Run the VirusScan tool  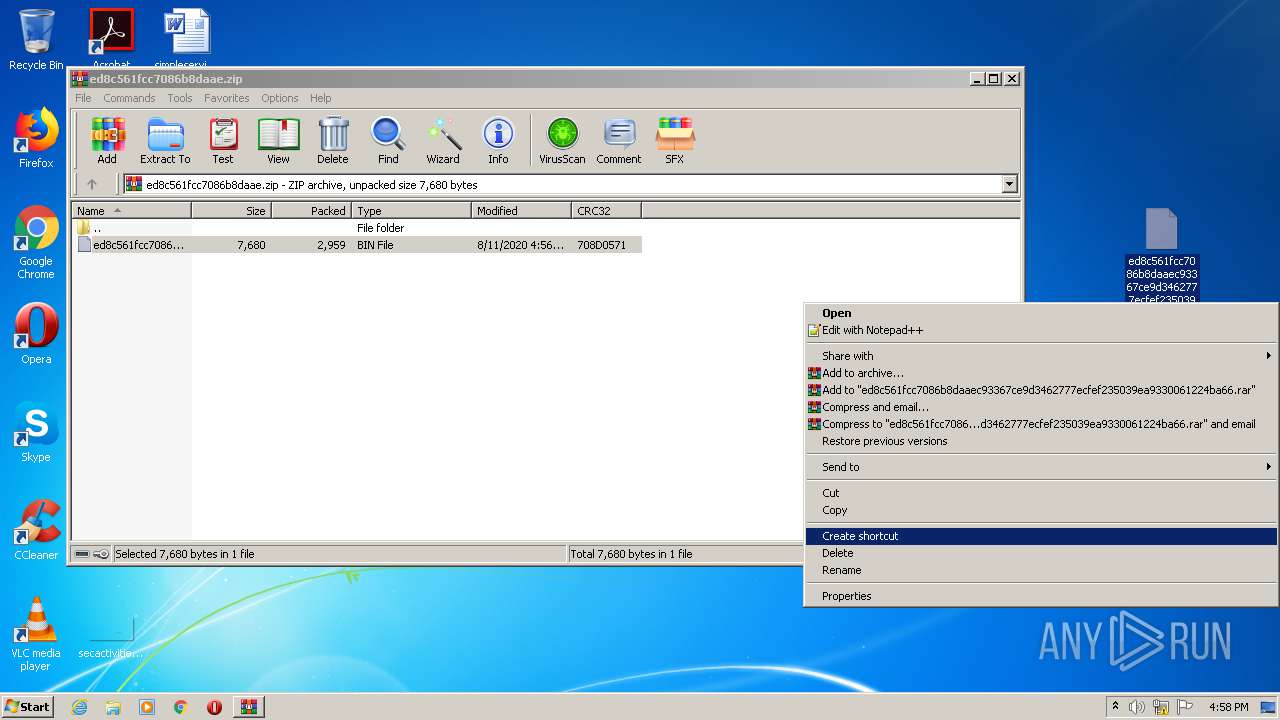562,140
